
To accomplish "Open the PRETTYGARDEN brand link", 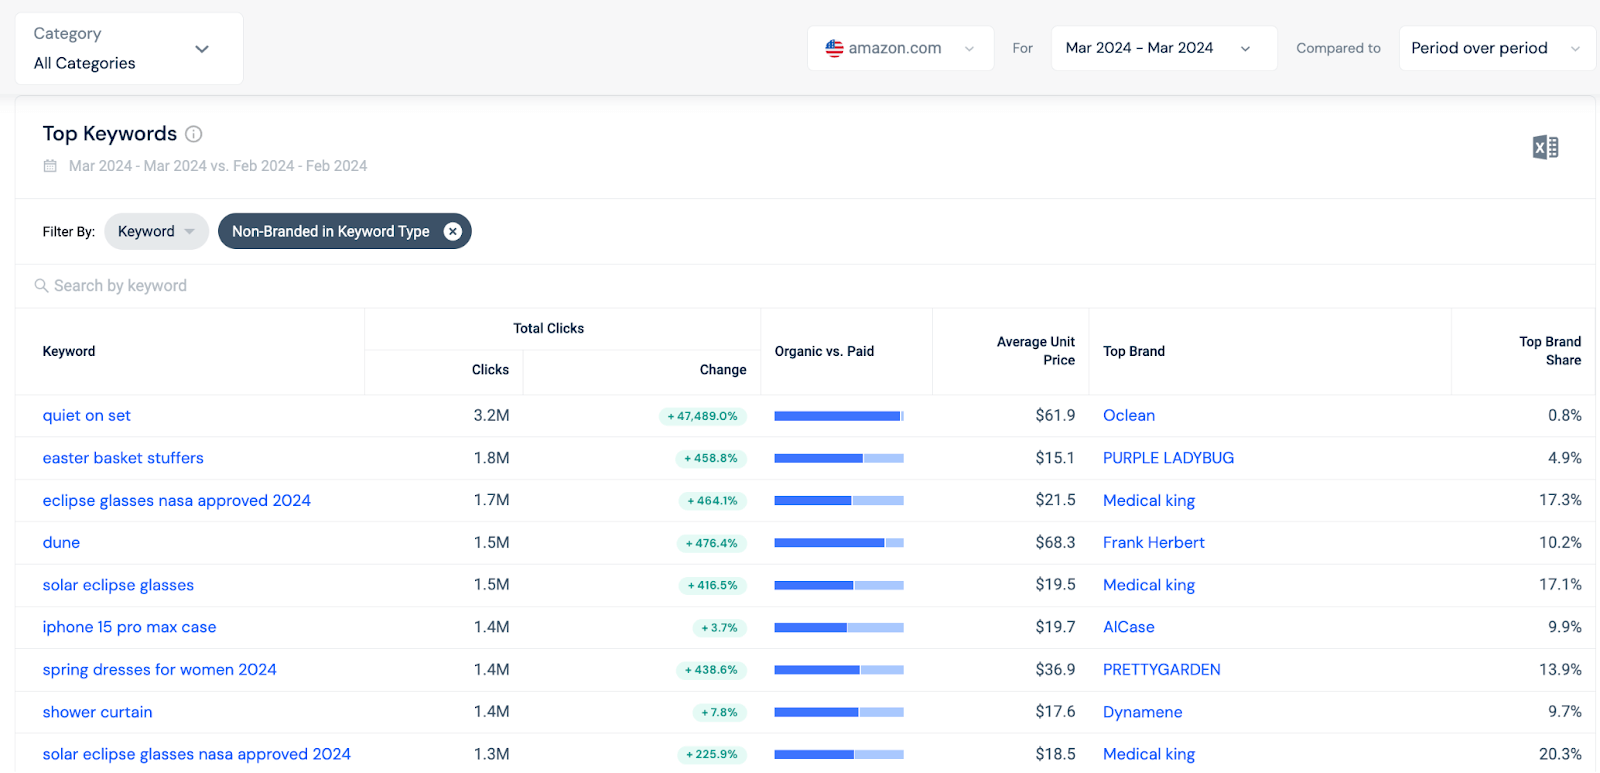I will pos(1162,669).
